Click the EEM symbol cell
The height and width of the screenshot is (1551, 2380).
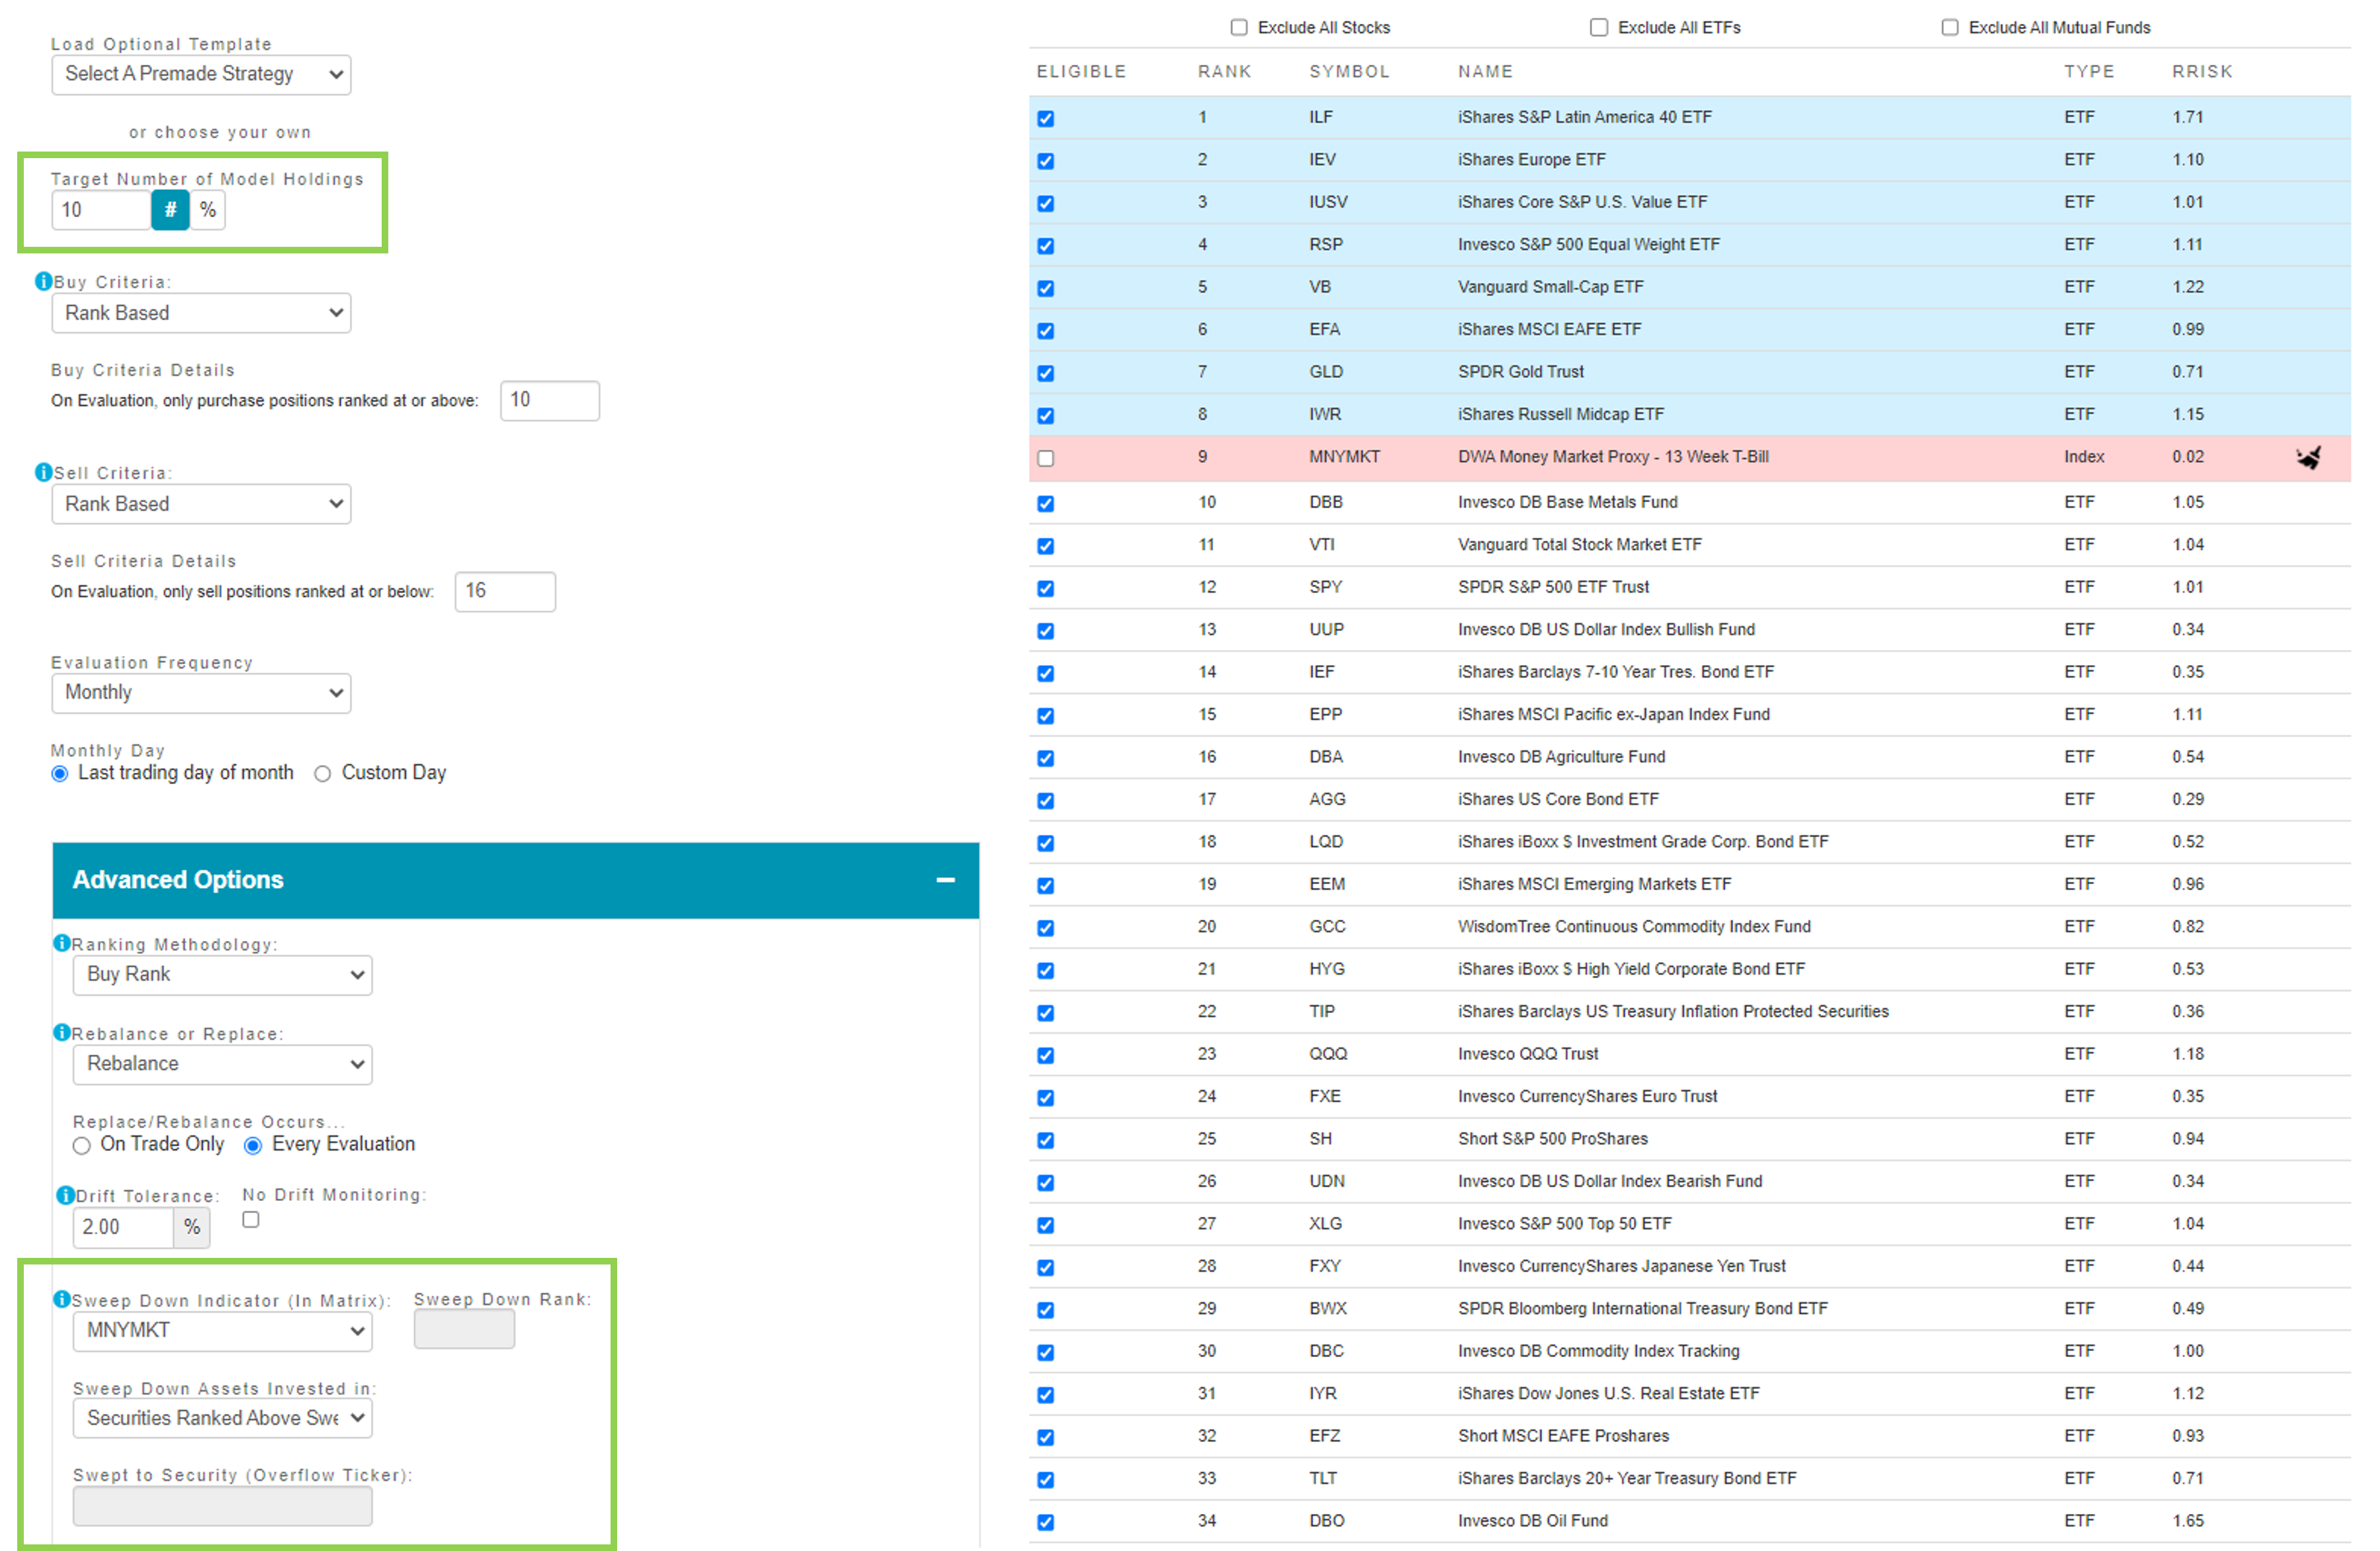[1327, 884]
